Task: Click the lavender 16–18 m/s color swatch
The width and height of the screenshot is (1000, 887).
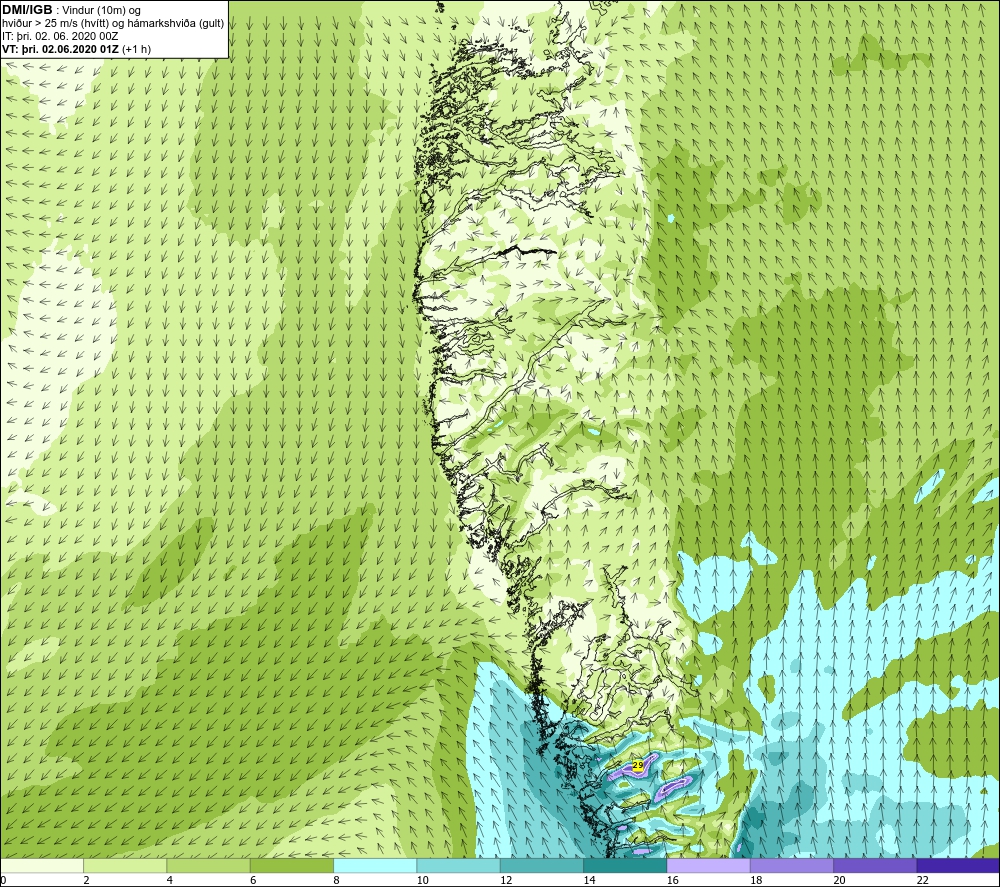Action: [709, 865]
